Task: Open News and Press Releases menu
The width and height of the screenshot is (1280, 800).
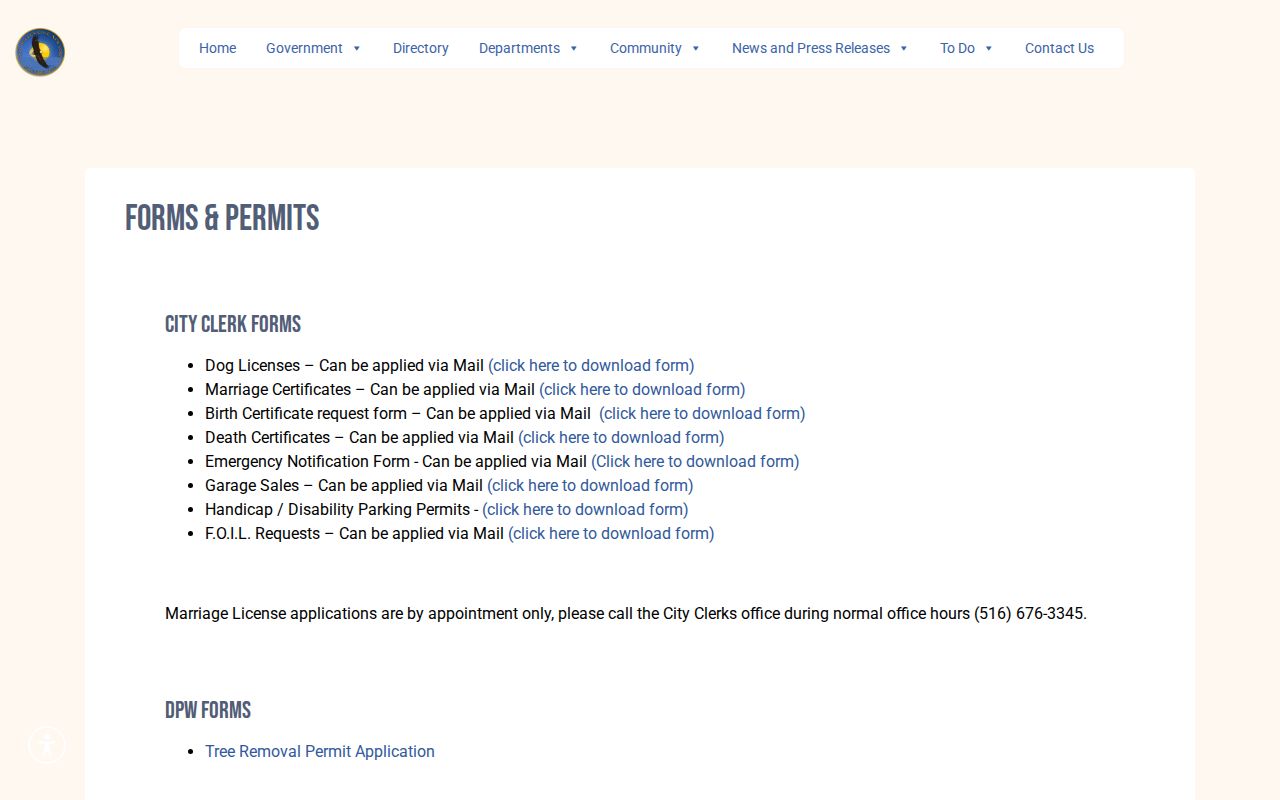Action: point(810,48)
